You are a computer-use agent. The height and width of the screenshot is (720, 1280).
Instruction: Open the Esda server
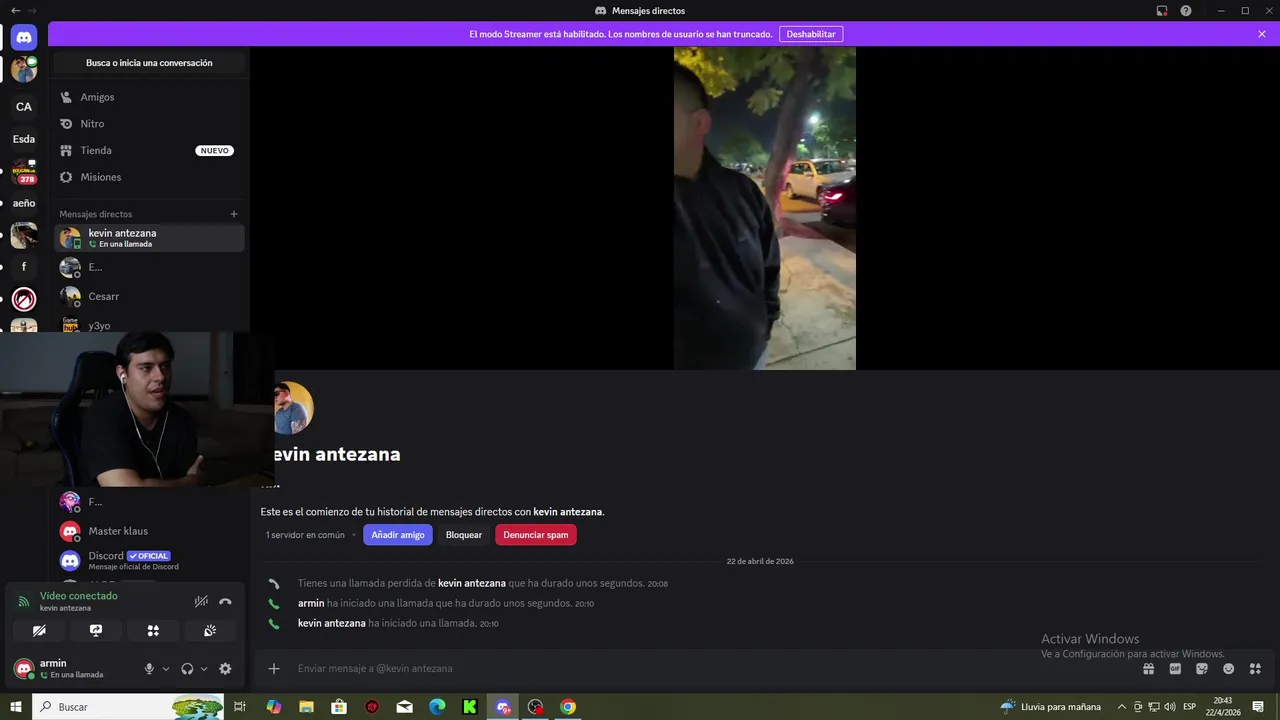pyautogui.click(x=24, y=139)
